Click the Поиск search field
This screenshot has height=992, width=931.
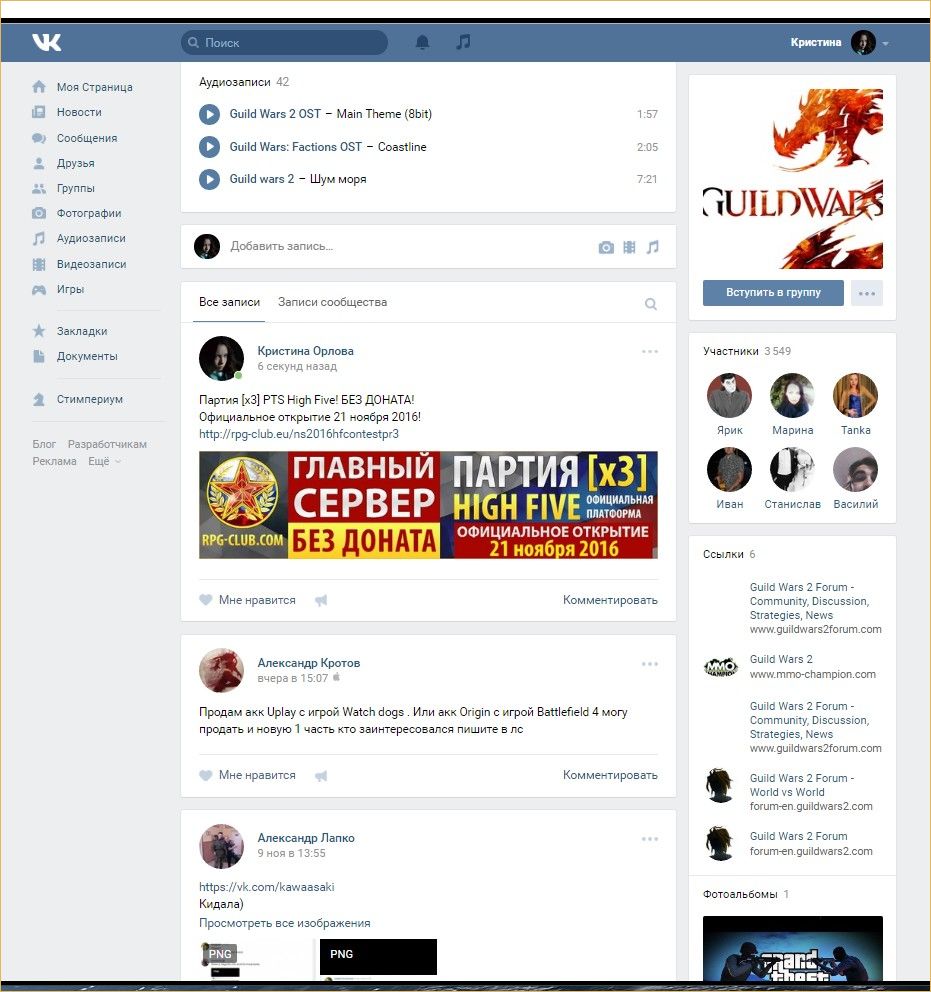[x=285, y=42]
